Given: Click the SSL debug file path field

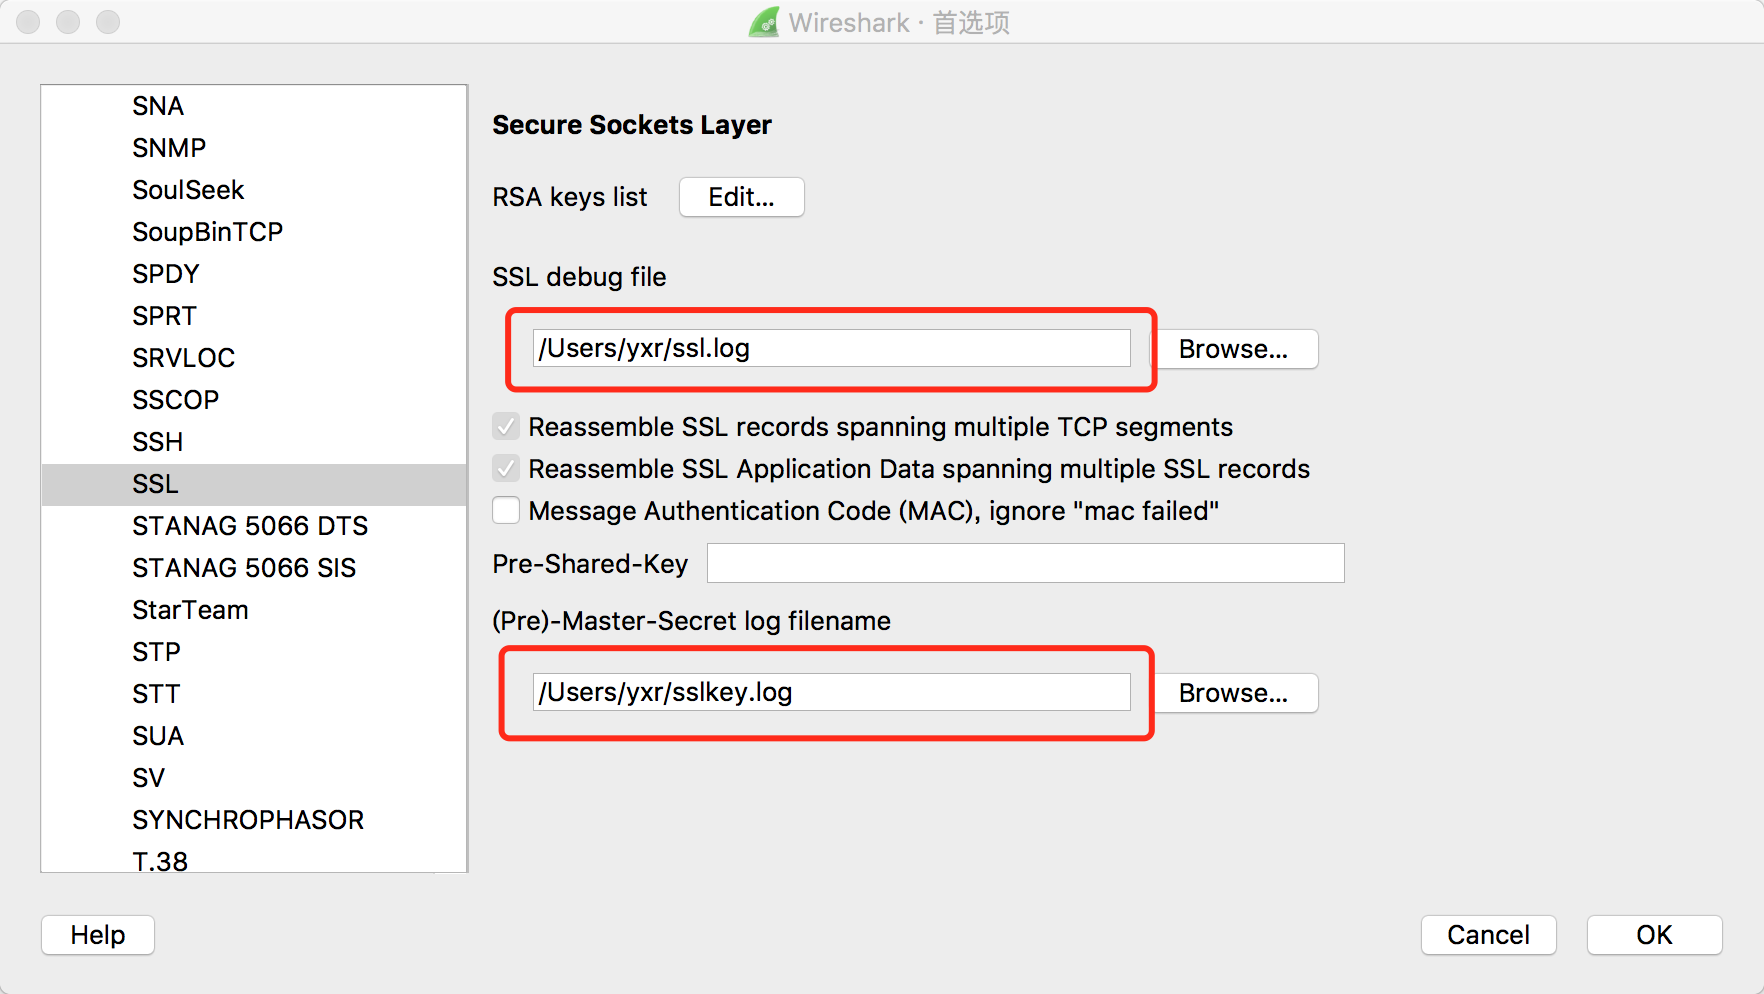Looking at the screenshot, I should (x=831, y=348).
